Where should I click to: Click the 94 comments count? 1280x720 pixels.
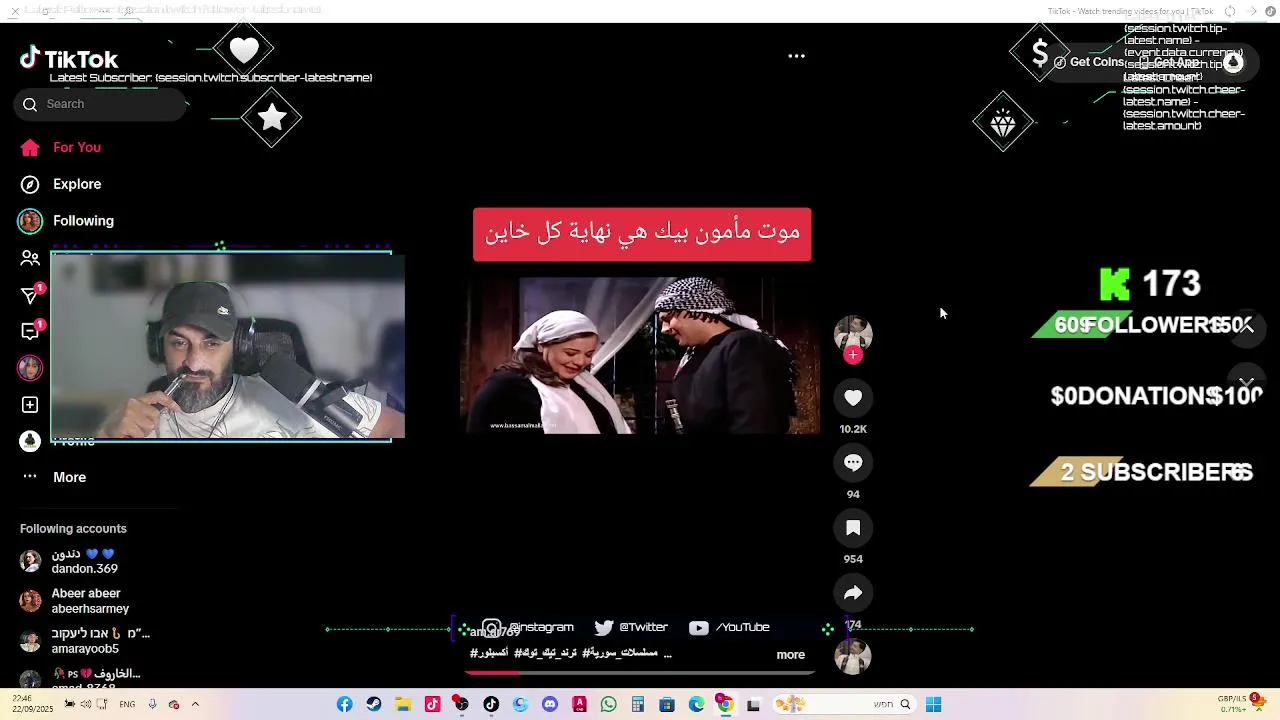tap(853, 494)
